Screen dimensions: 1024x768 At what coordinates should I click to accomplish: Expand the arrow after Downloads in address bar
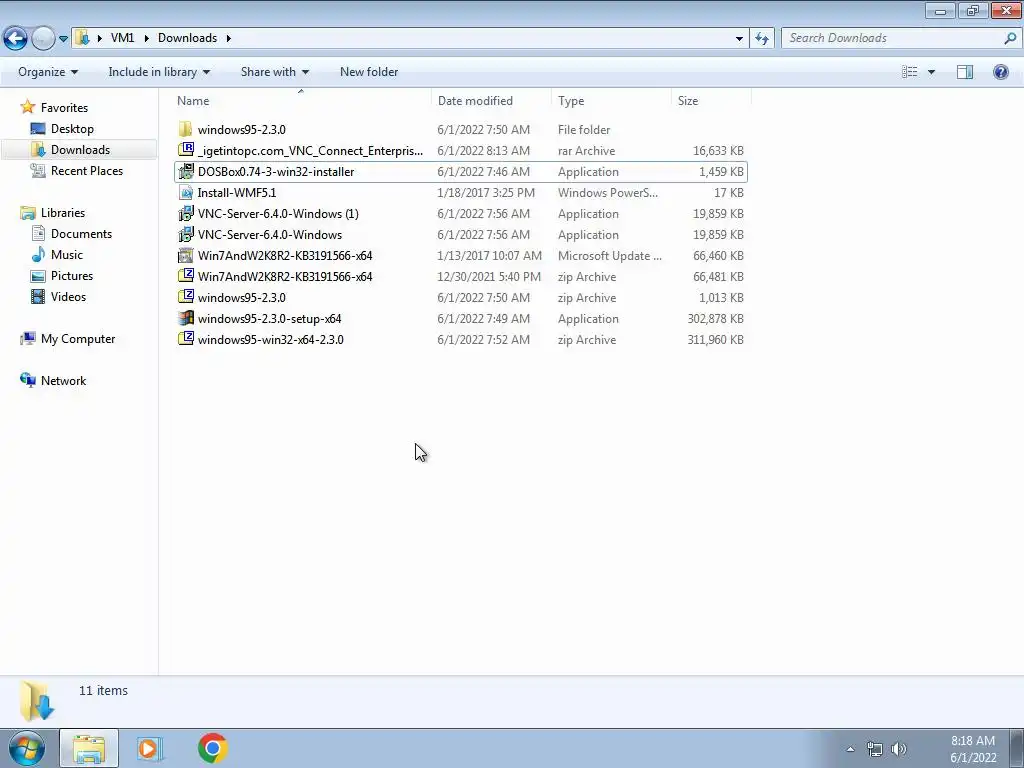(x=229, y=38)
